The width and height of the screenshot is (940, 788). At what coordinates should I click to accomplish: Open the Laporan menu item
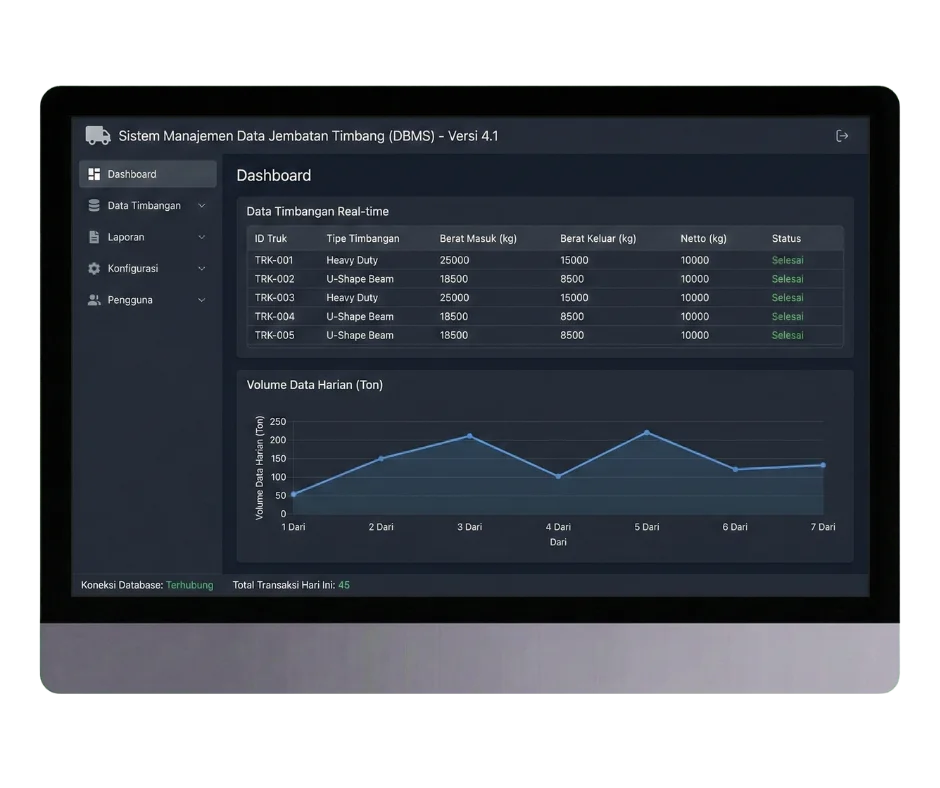pyautogui.click(x=126, y=237)
